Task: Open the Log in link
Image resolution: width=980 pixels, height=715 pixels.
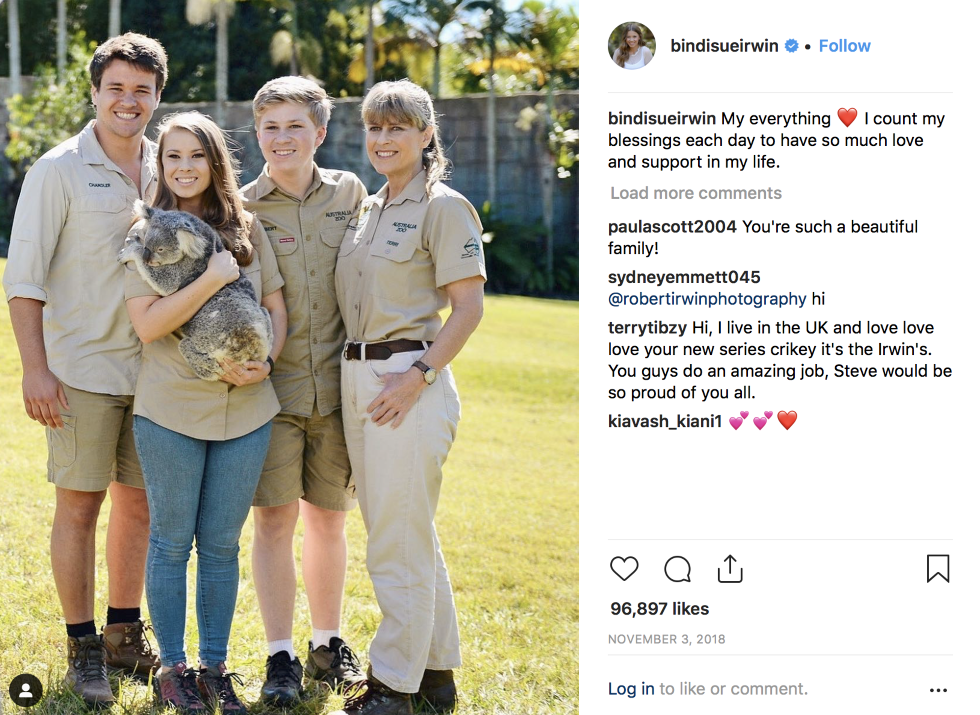Action: coord(631,689)
